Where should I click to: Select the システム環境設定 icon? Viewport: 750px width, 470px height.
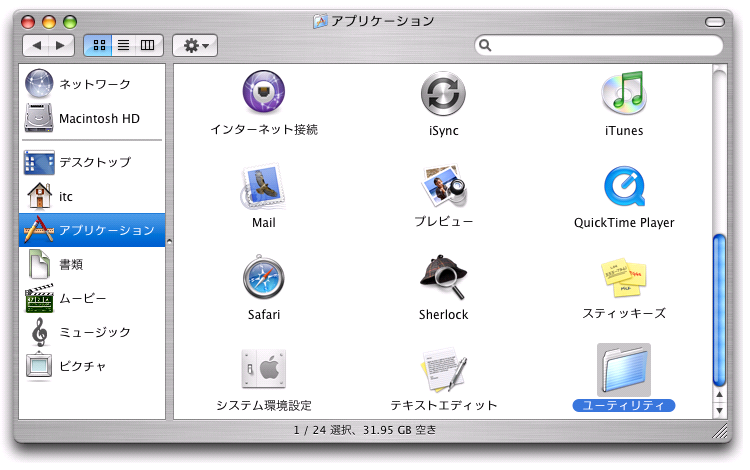coord(263,369)
